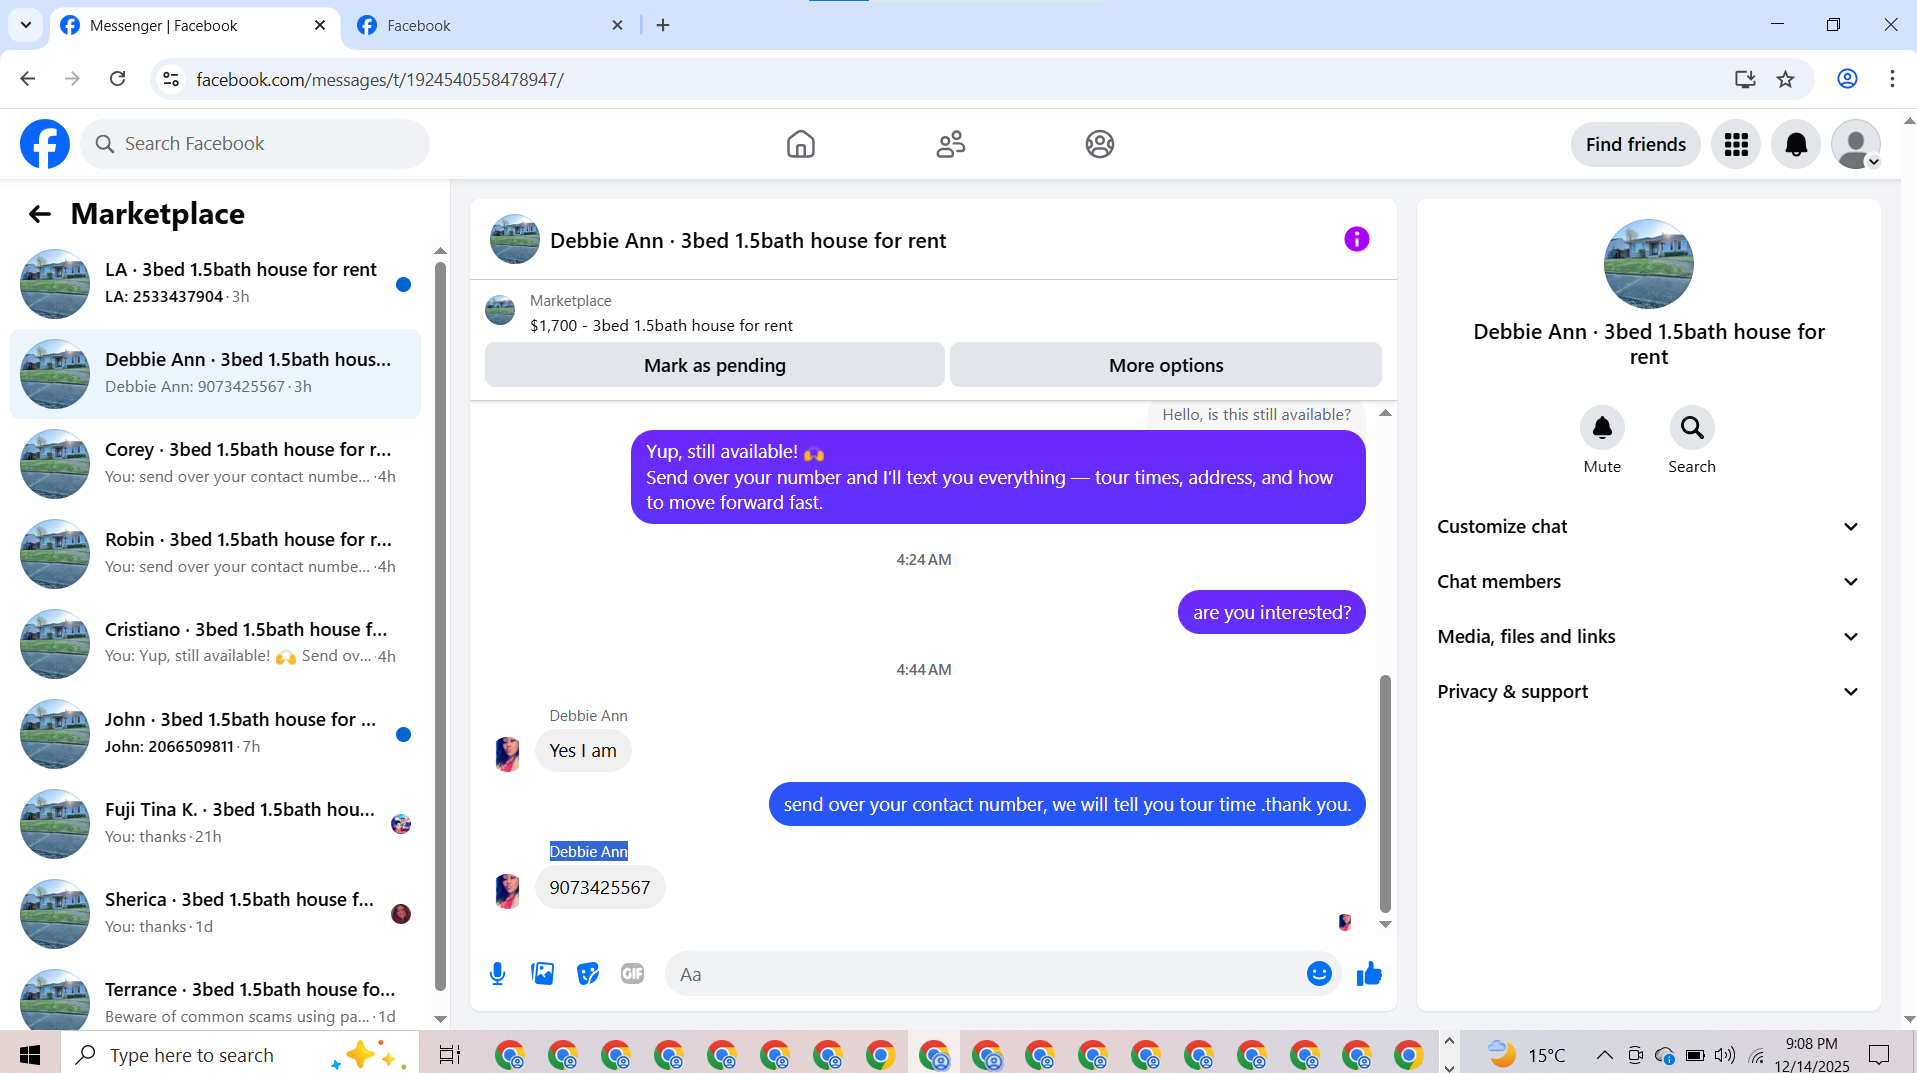Viewport: 1917px width, 1073px height.
Task: Open a new browser tab
Action: (x=662, y=25)
